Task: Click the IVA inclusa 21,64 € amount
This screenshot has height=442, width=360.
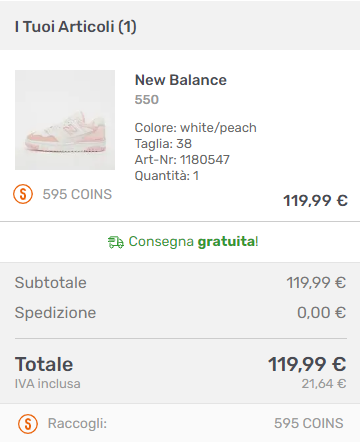Action: coord(324,384)
